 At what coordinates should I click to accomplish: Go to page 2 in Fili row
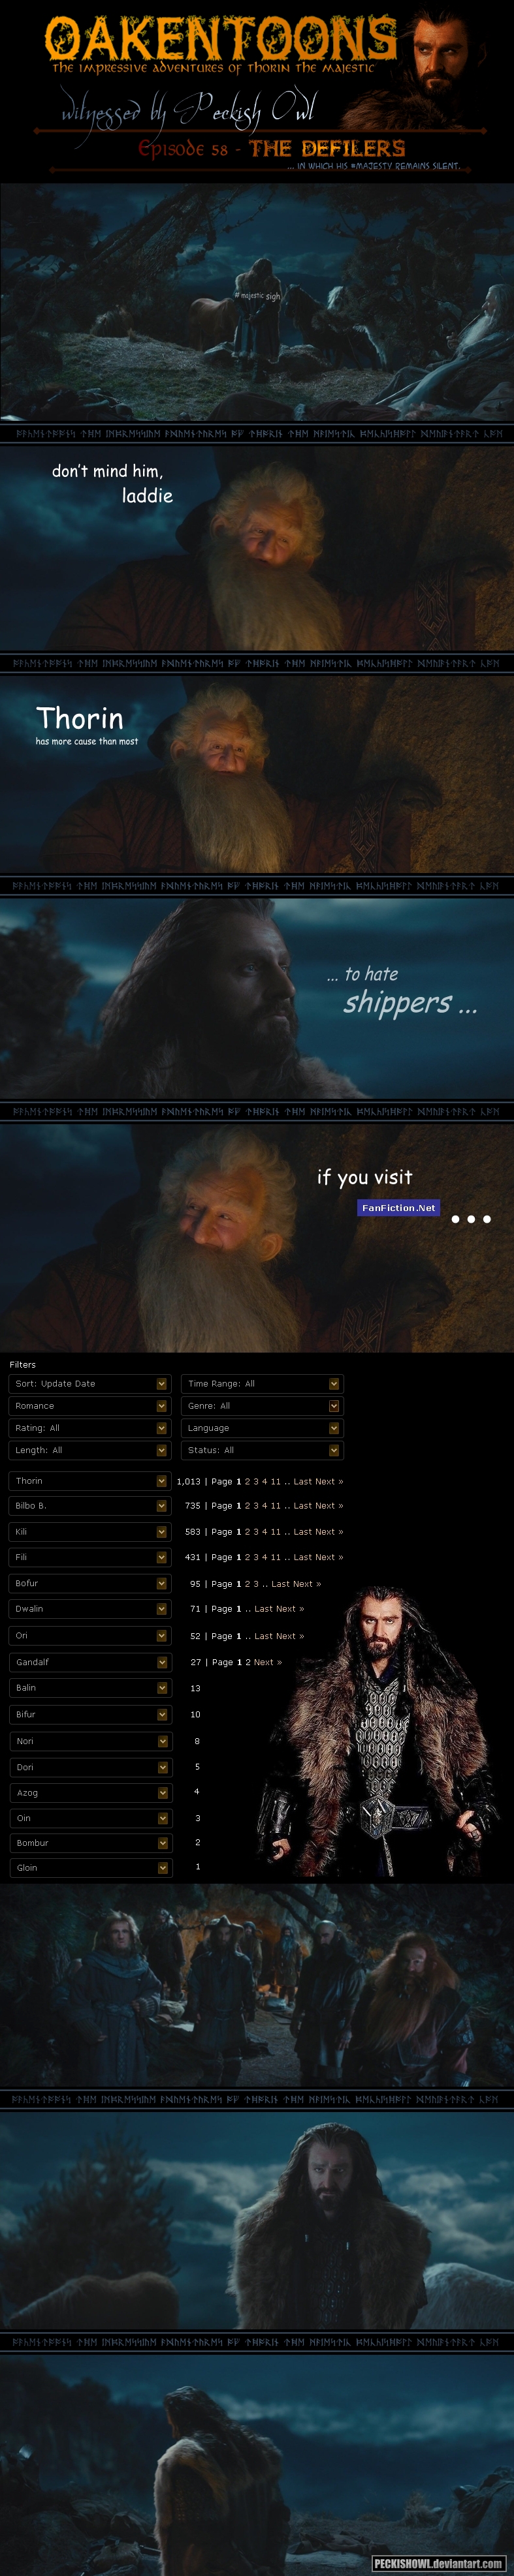click(x=248, y=1557)
